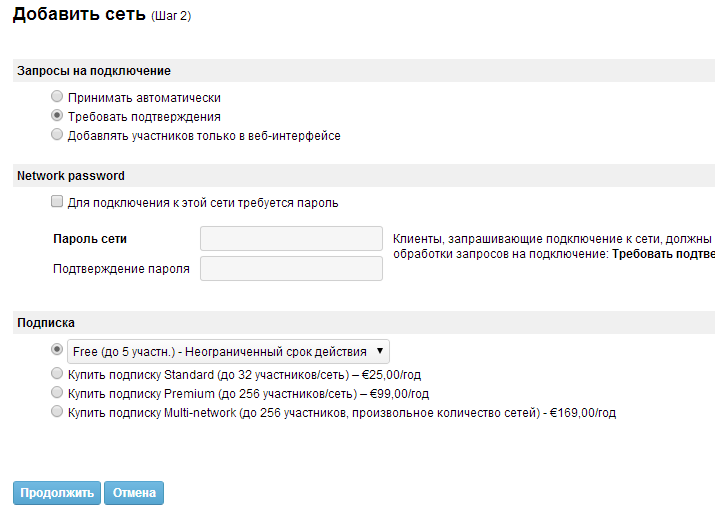Select the Free subscription radio button
This screenshot has height=511, width=715.
57,350
